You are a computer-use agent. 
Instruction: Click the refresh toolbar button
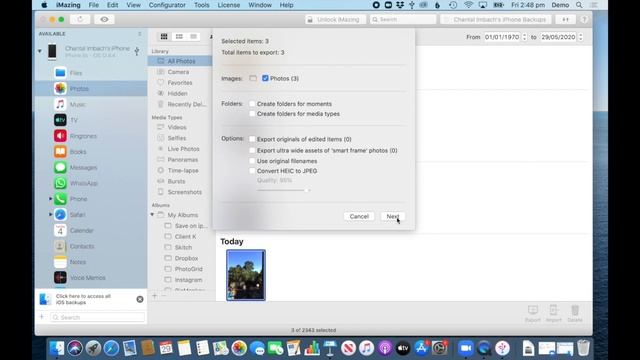point(80,19)
